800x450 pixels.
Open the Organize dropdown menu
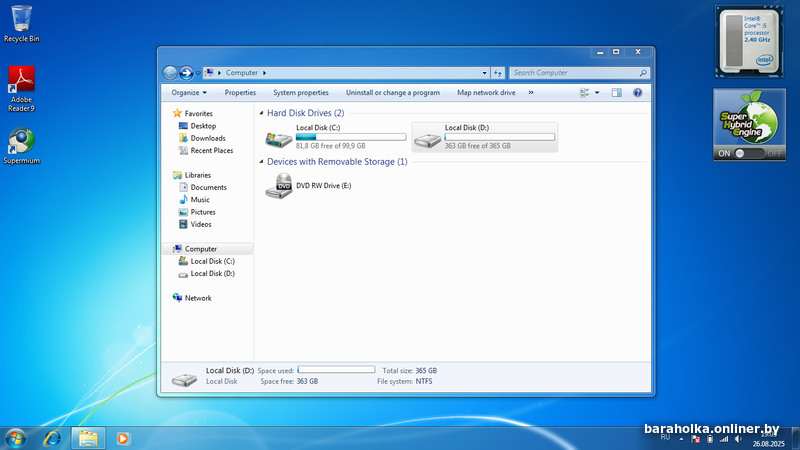[x=189, y=92]
